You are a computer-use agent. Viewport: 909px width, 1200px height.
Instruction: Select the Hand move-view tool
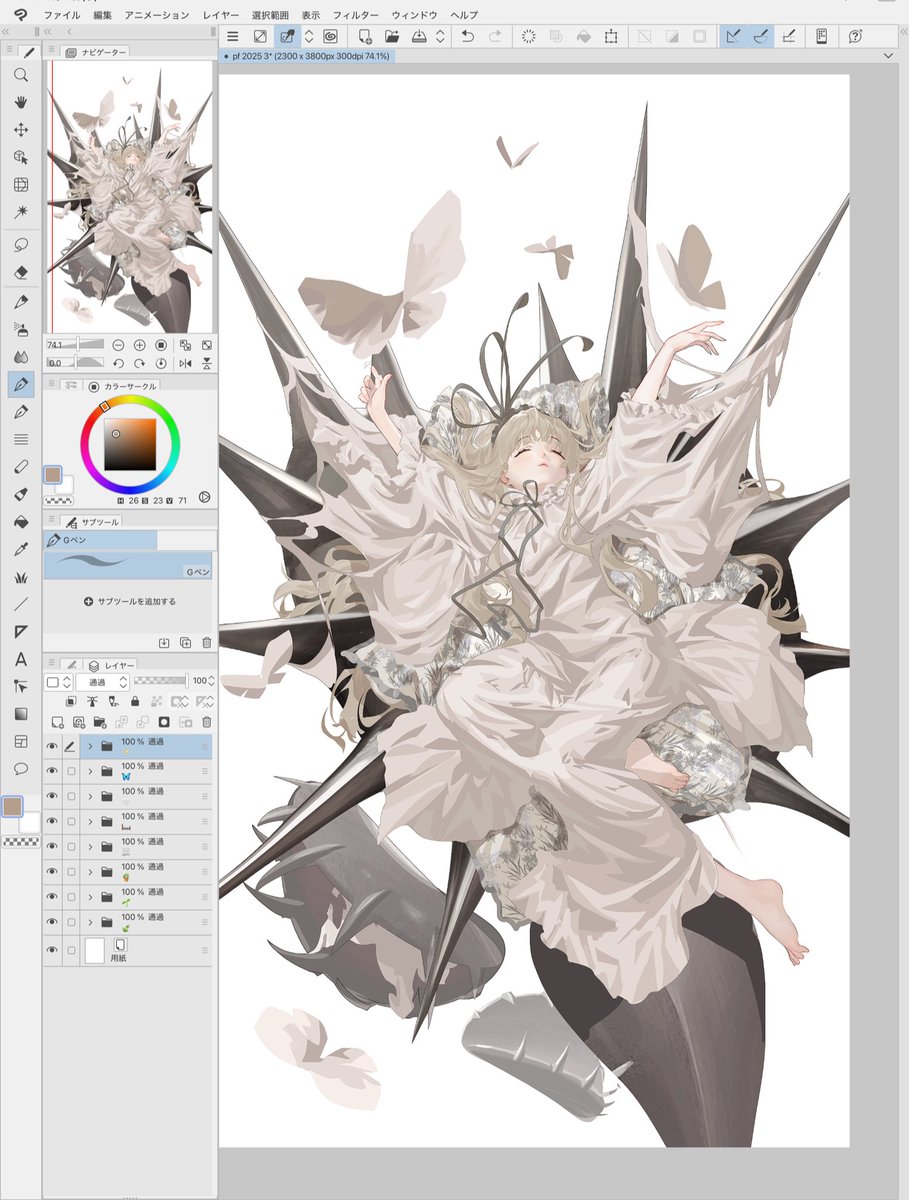point(21,102)
